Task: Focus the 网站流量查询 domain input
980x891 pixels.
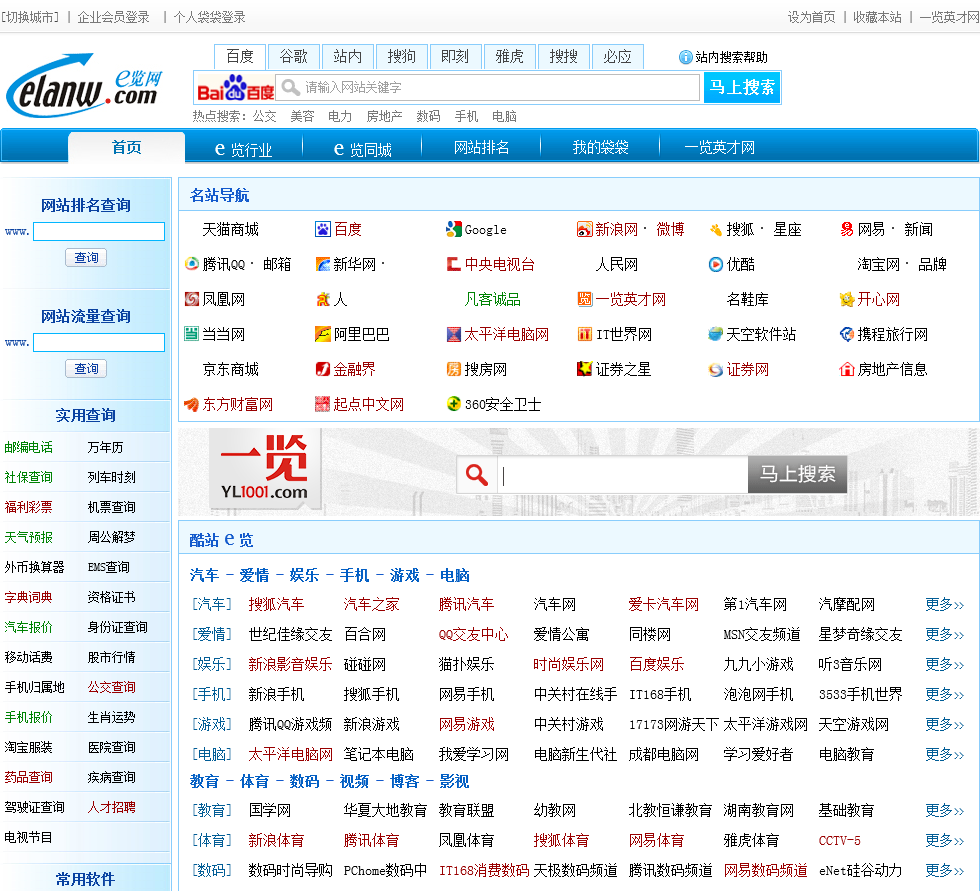Action: tap(99, 342)
